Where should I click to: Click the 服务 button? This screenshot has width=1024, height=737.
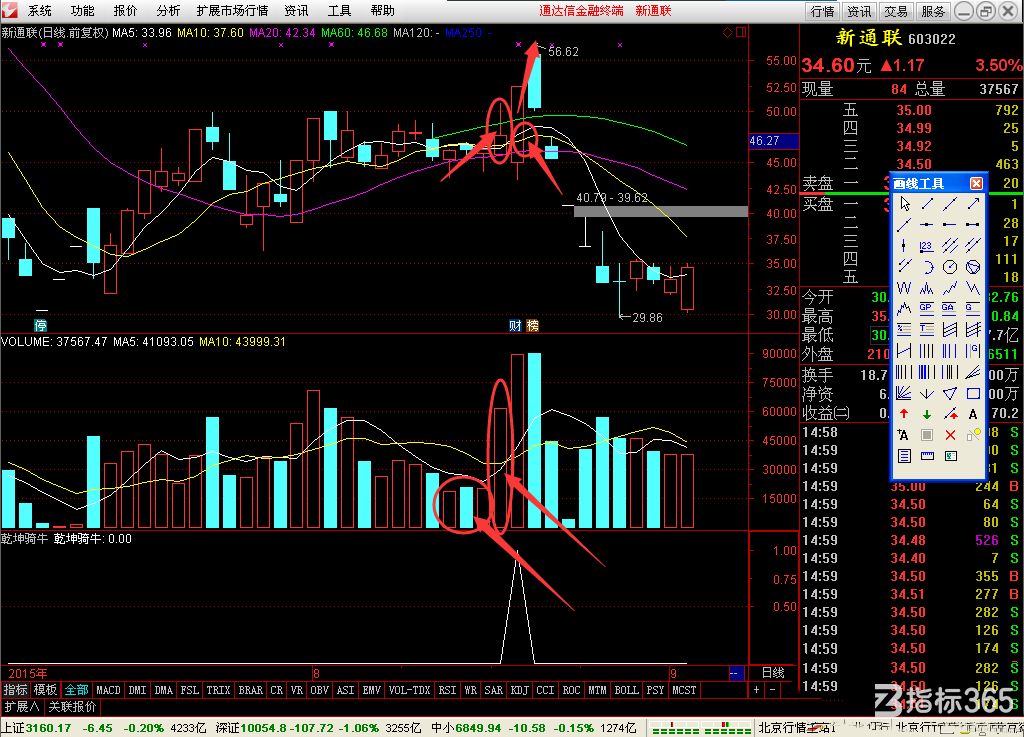pos(933,11)
